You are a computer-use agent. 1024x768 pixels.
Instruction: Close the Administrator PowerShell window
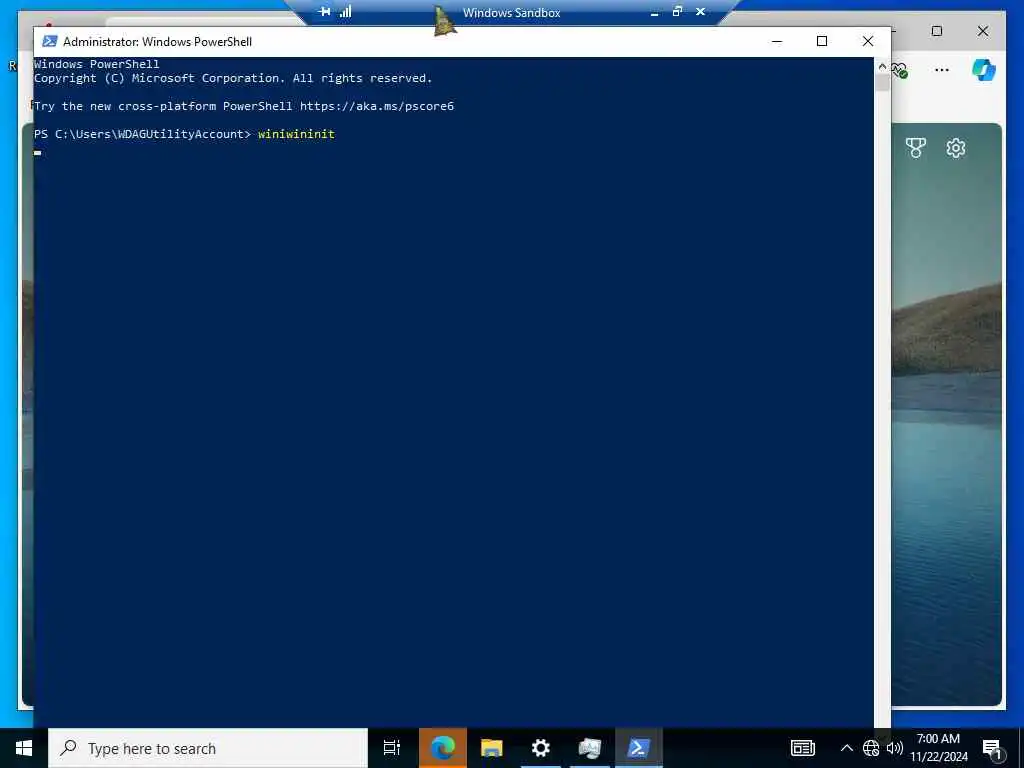867,41
